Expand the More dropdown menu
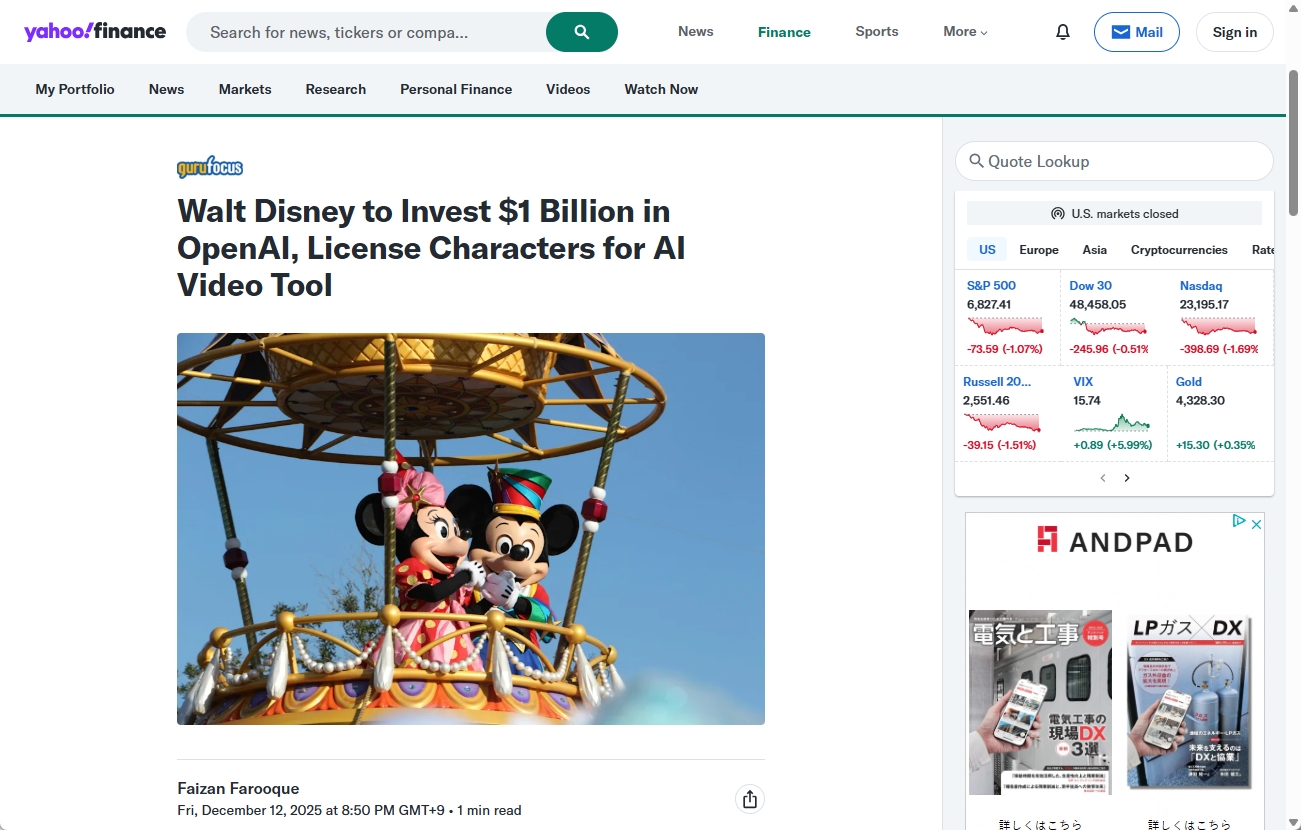This screenshot has height=830, width=1301. [965, 32]
